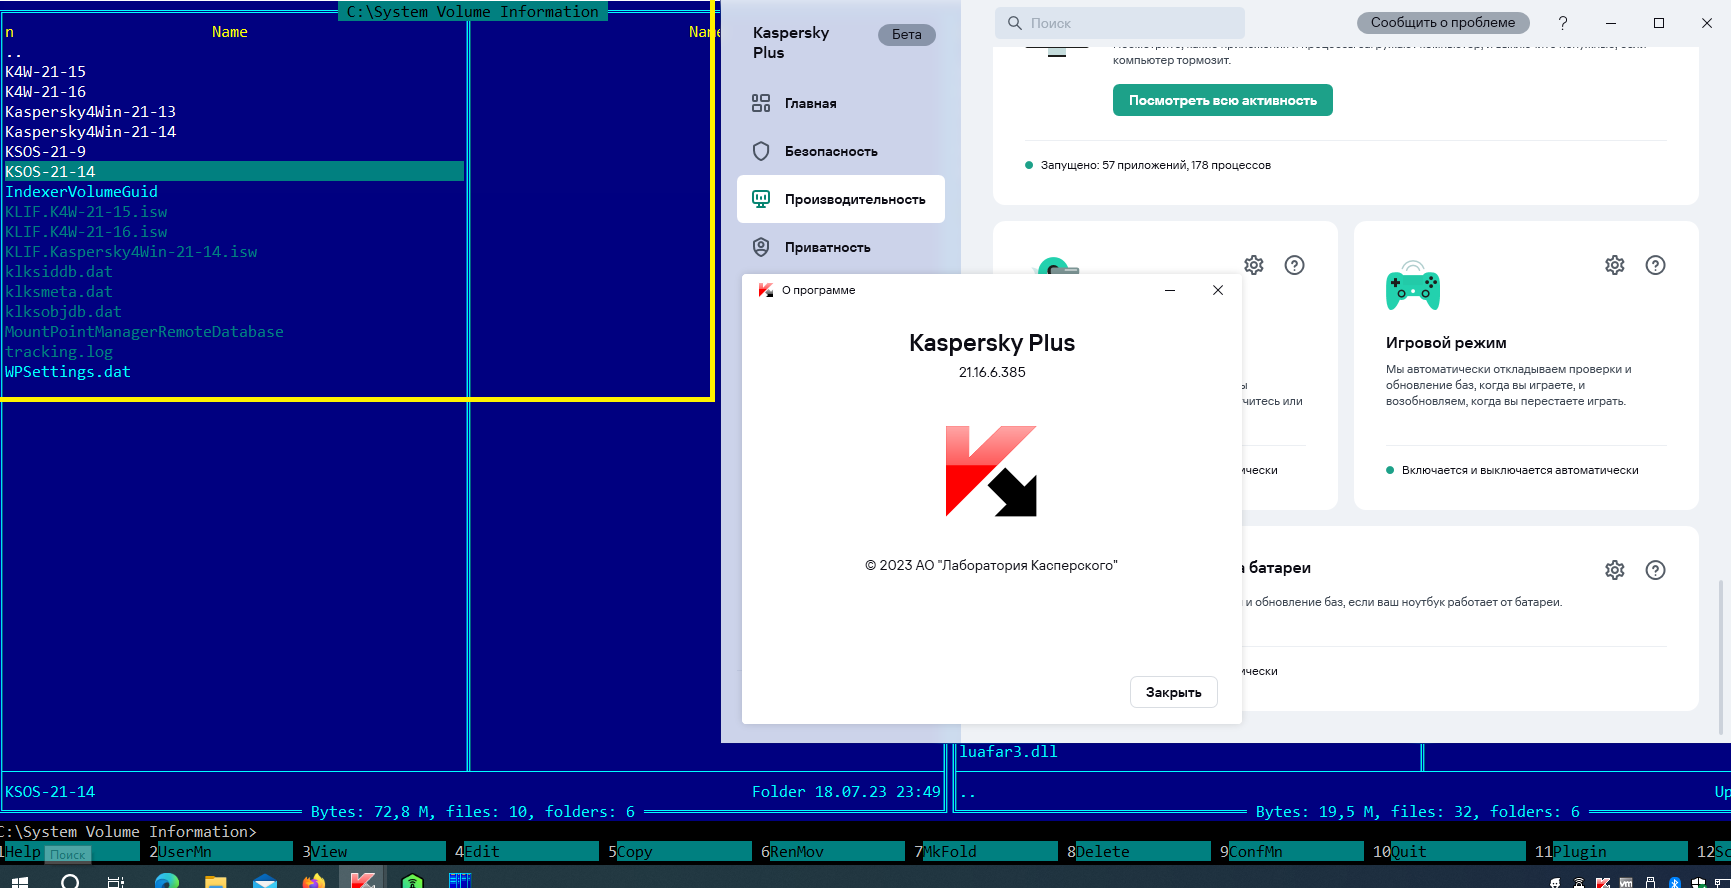
Task: Click 3View in Far key bar
Action: click(x=375, y=852)
